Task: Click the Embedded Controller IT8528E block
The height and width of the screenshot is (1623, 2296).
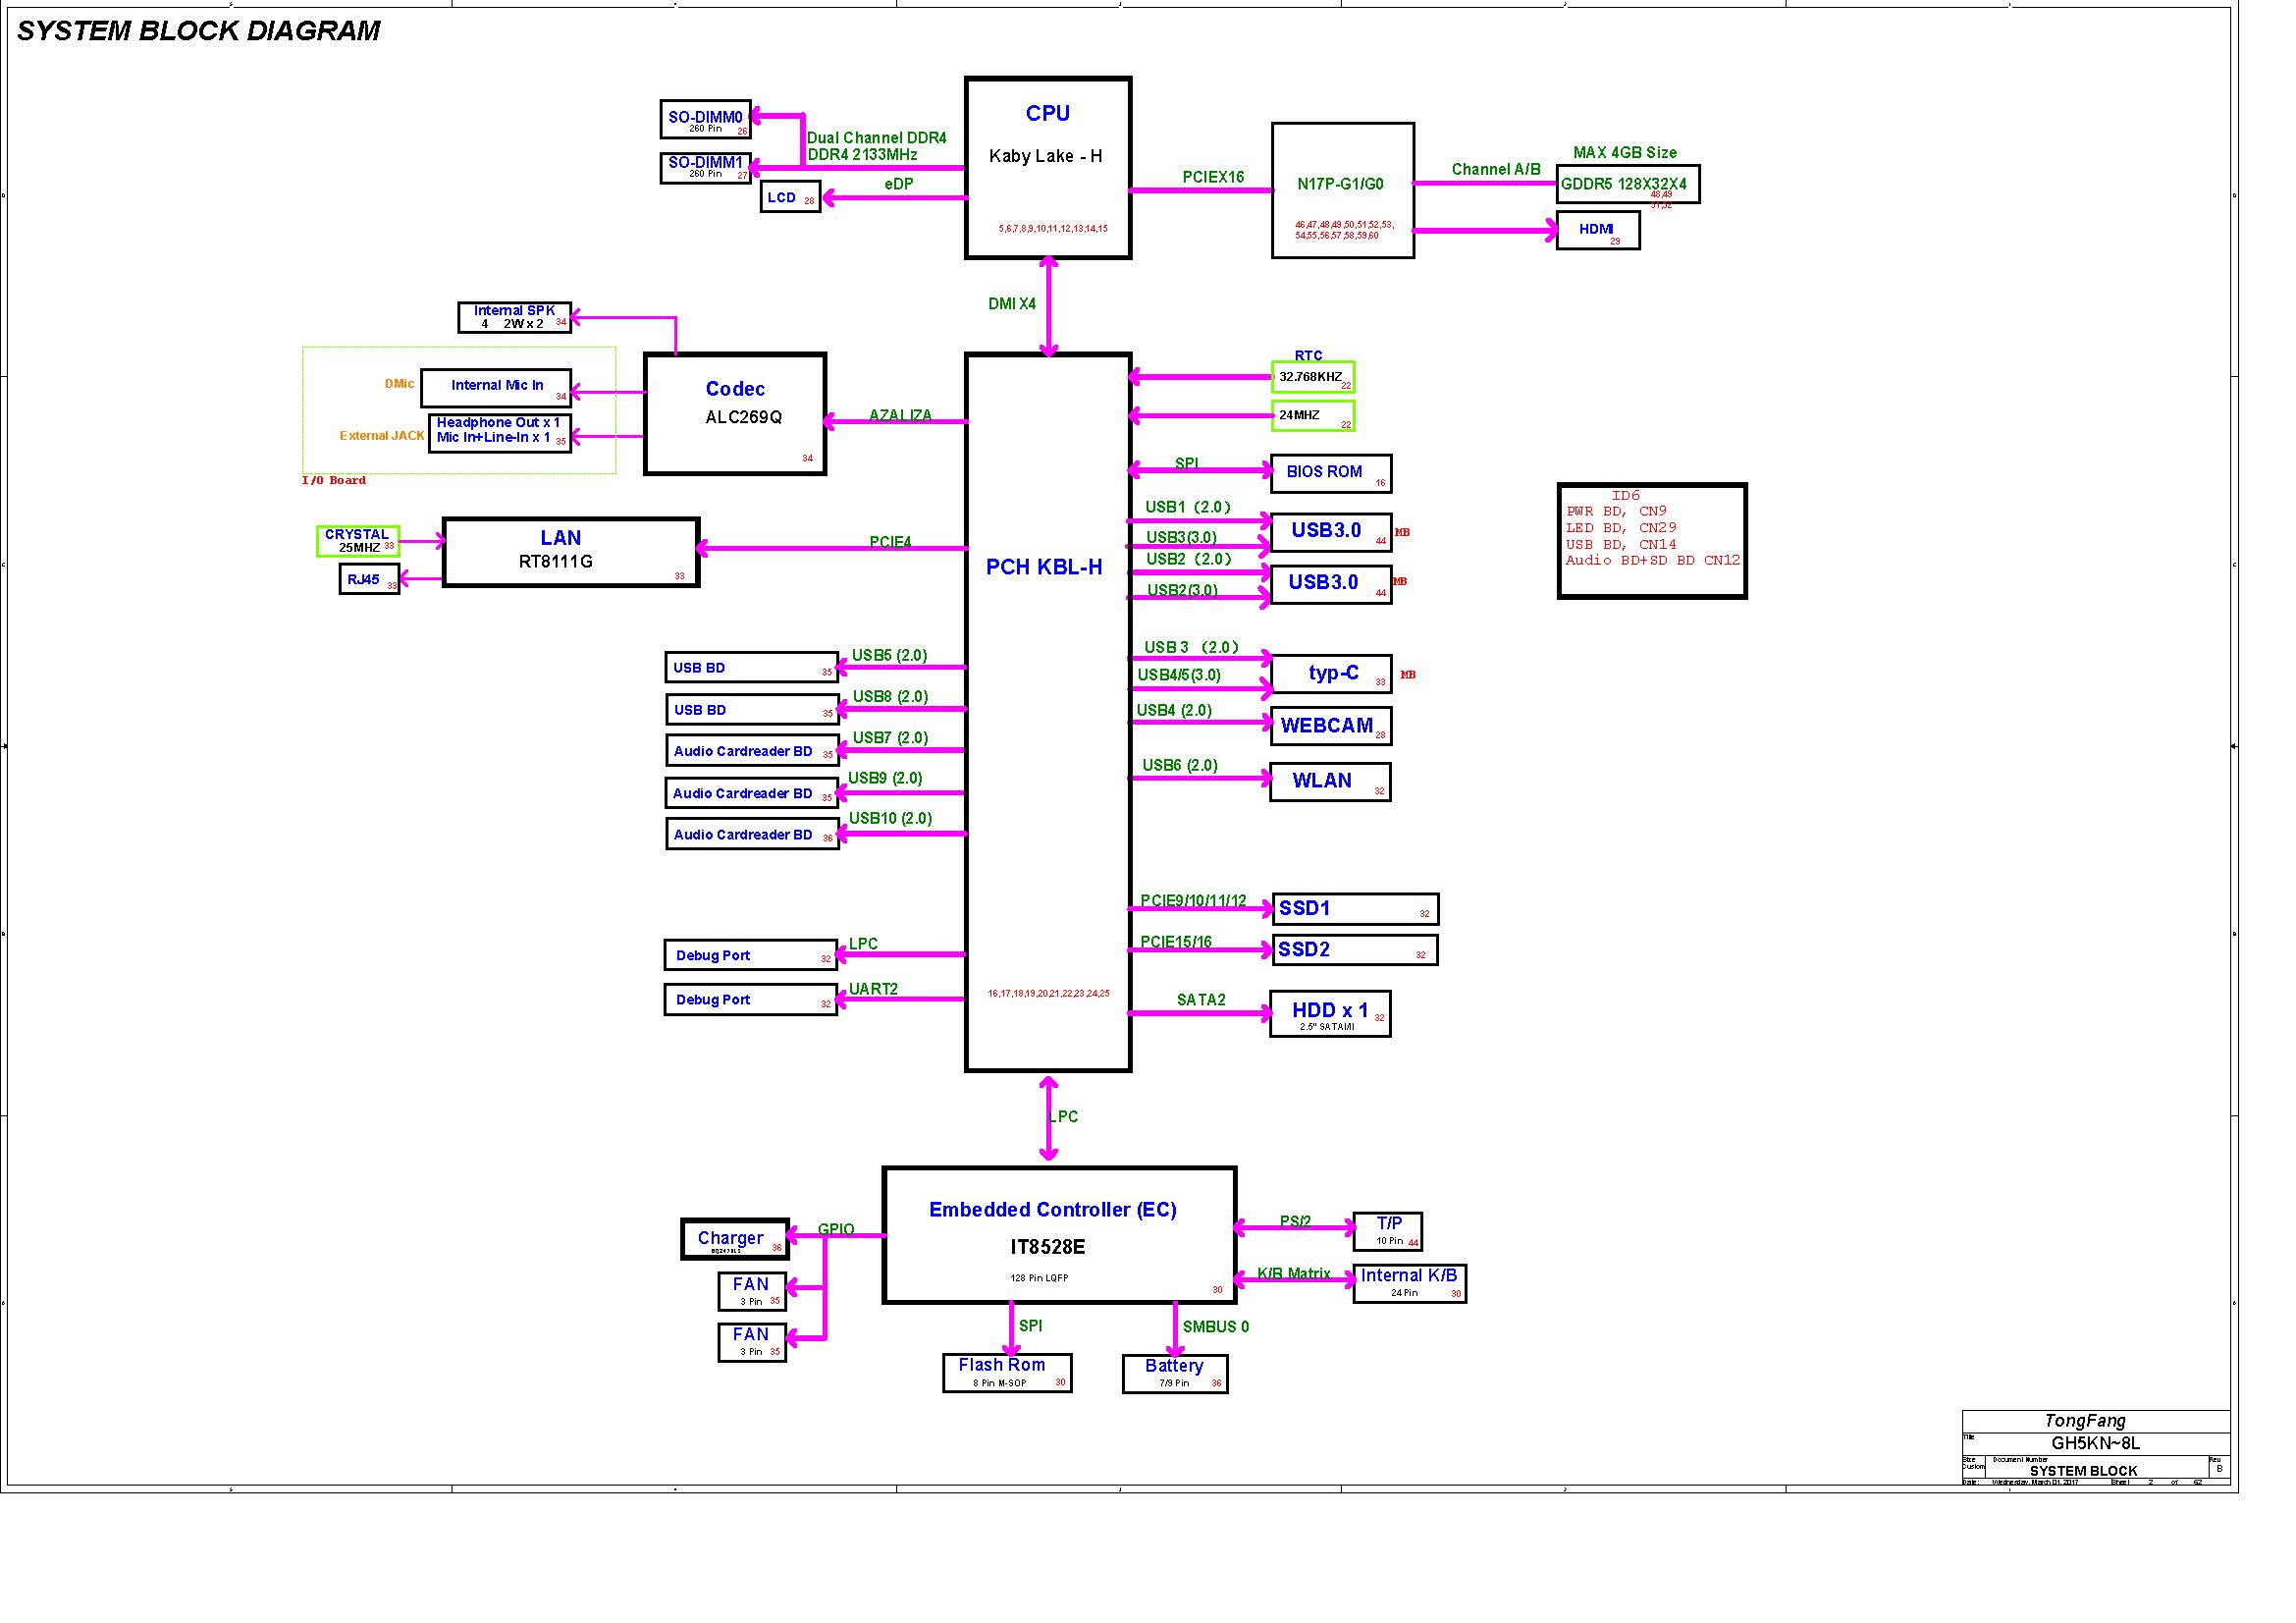Action: click(x=1059, y=1234)
